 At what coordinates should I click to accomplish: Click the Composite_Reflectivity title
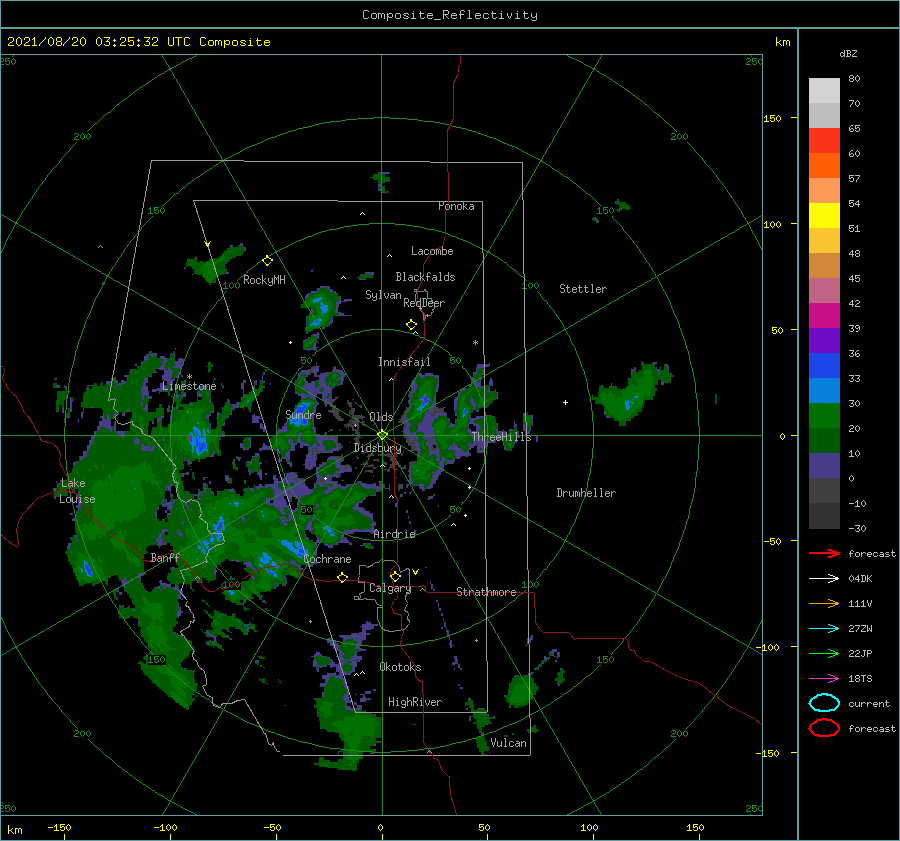pos(450,15)
